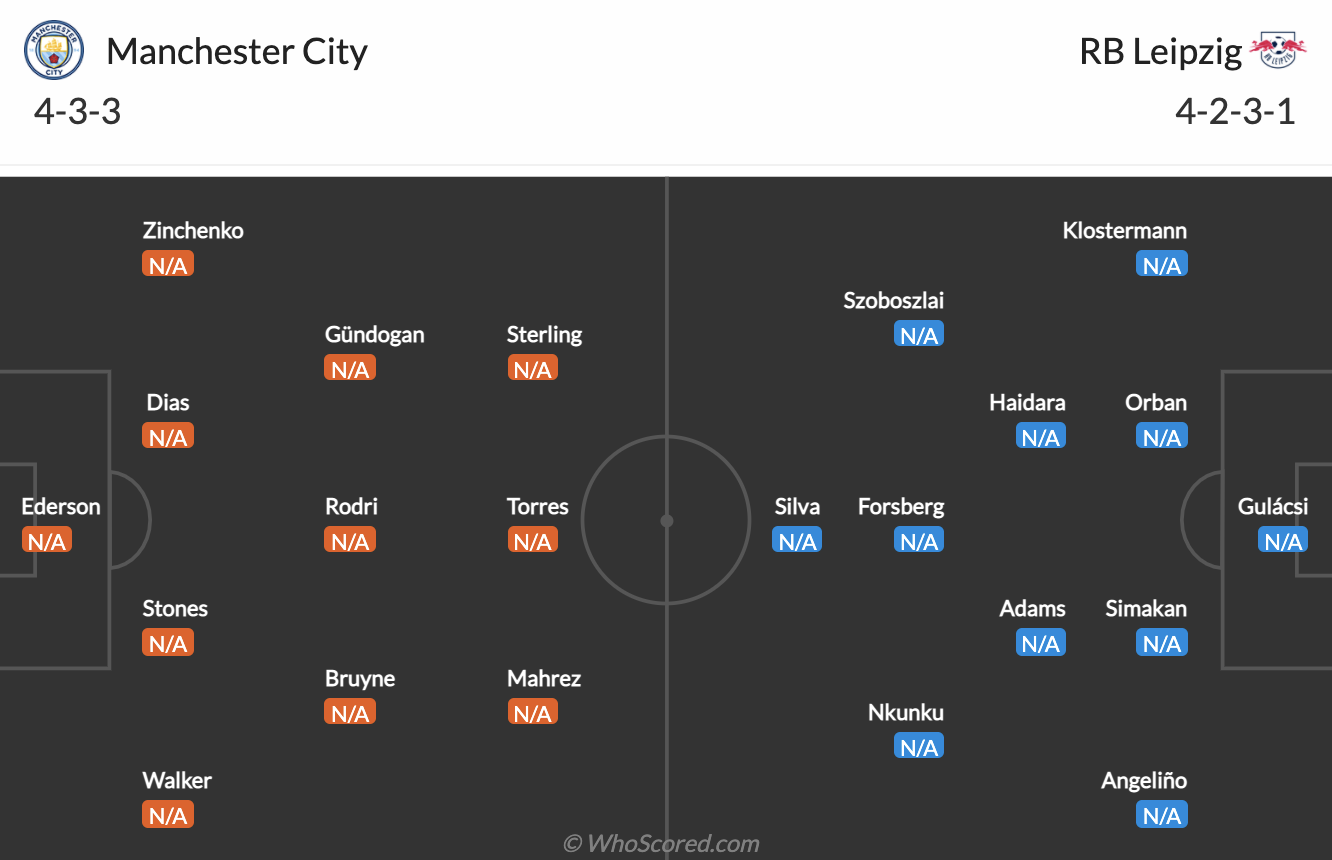Click the Manchester City crest icon
The image size is (1332, 860).
pyautogui.click(x=55, y=51)
